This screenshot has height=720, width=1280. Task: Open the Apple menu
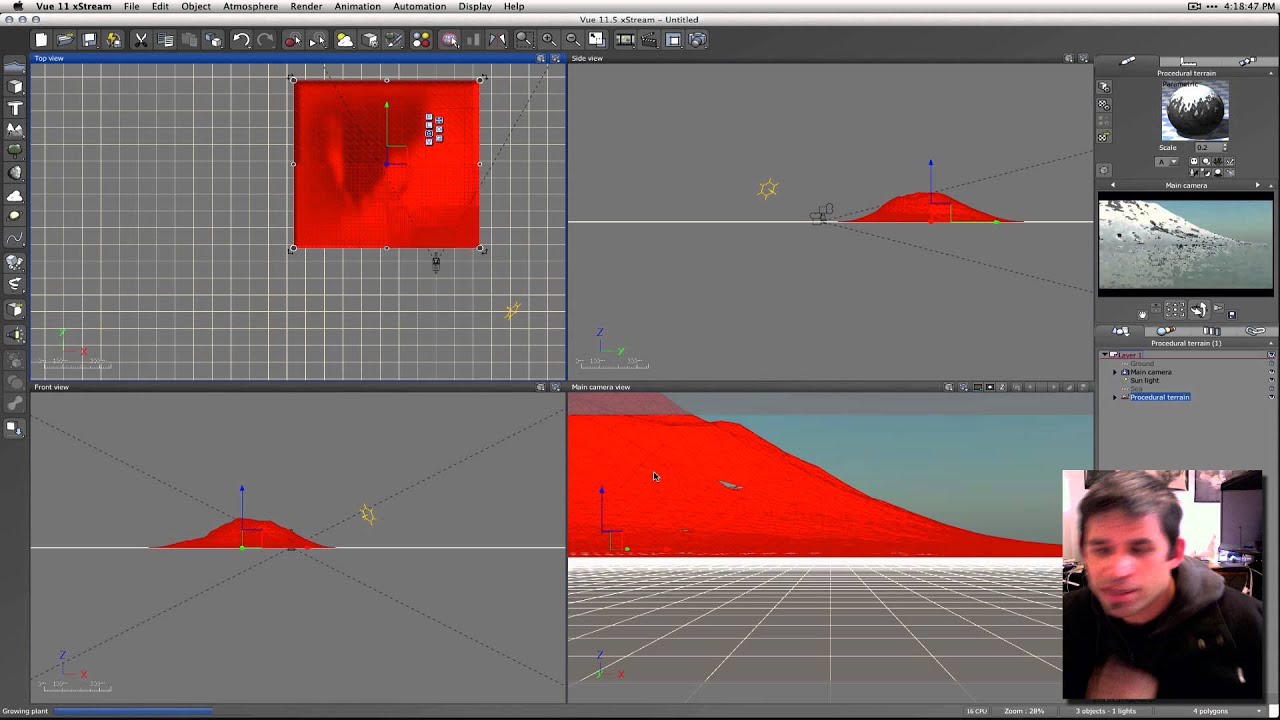tap(17, 7)
